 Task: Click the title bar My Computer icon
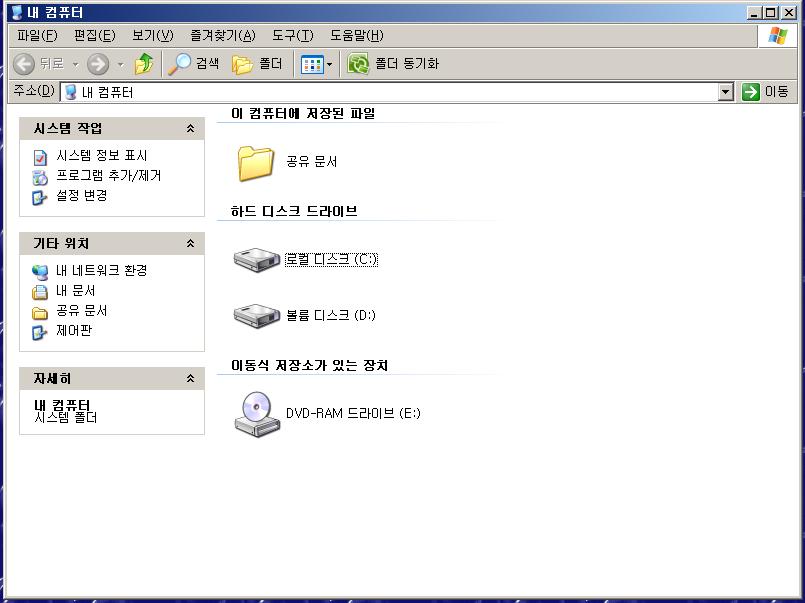coord(16,12)
